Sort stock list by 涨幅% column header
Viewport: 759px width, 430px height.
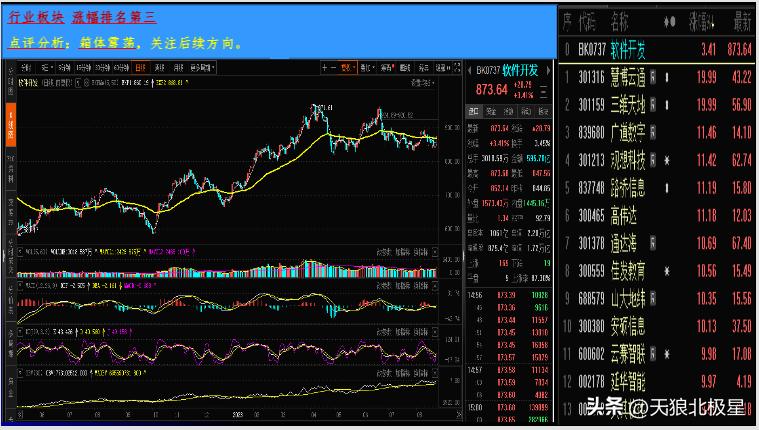[x=702, y=22]
